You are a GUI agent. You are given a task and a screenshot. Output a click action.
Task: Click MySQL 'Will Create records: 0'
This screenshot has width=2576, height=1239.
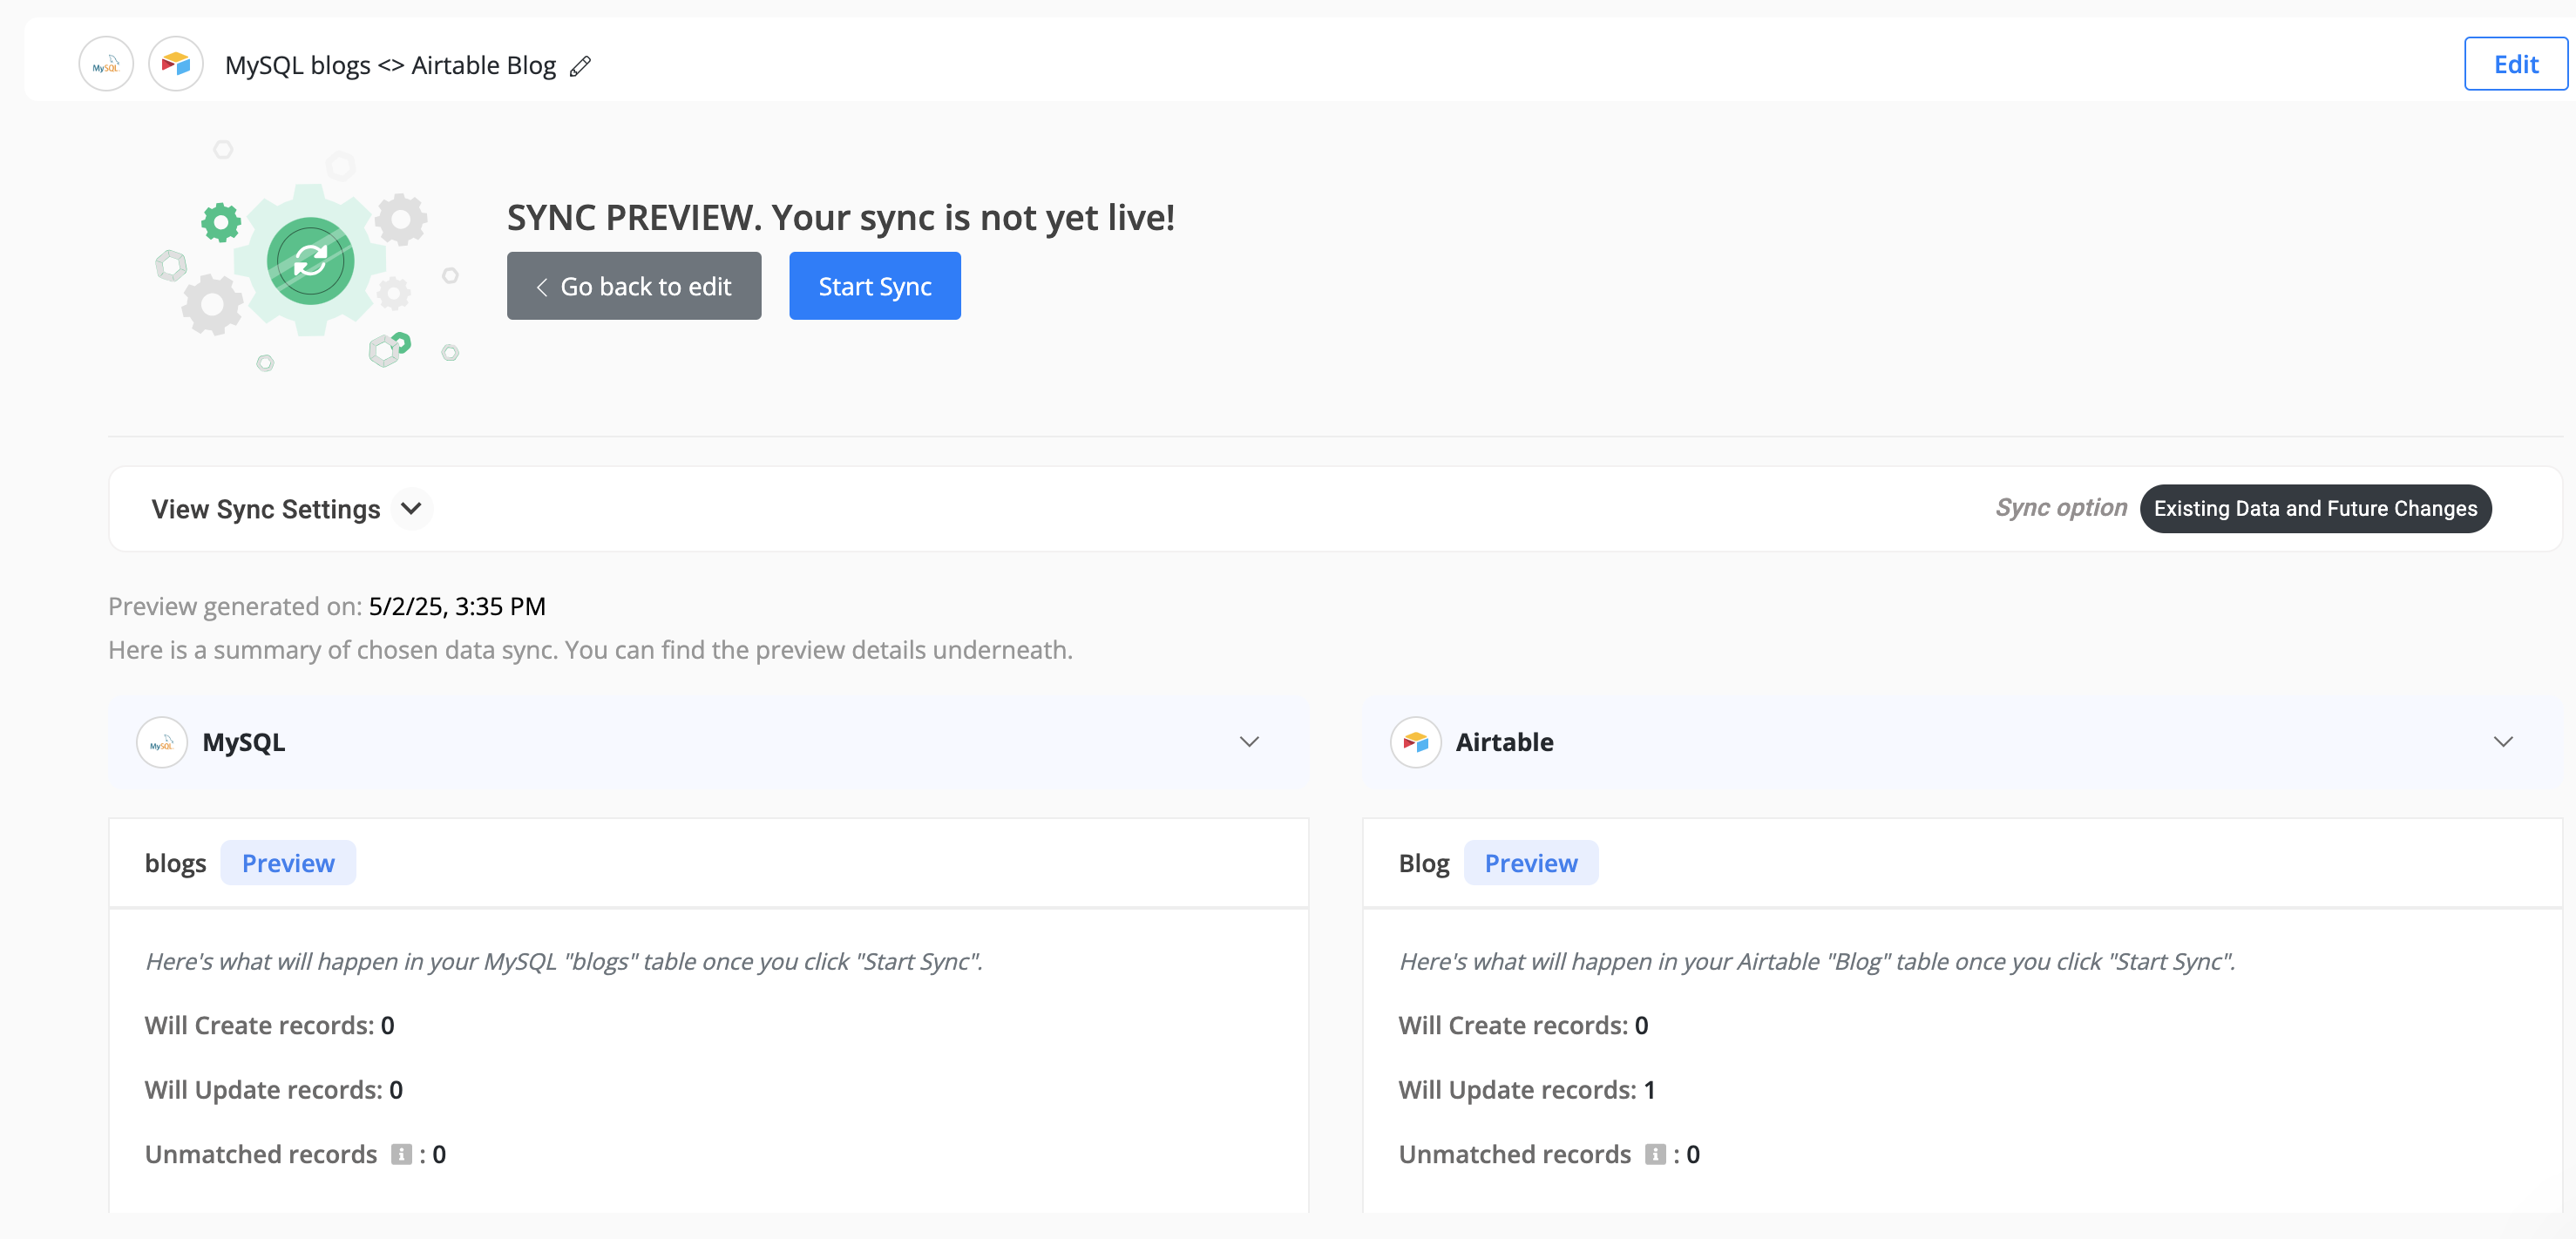[270, 1026]
